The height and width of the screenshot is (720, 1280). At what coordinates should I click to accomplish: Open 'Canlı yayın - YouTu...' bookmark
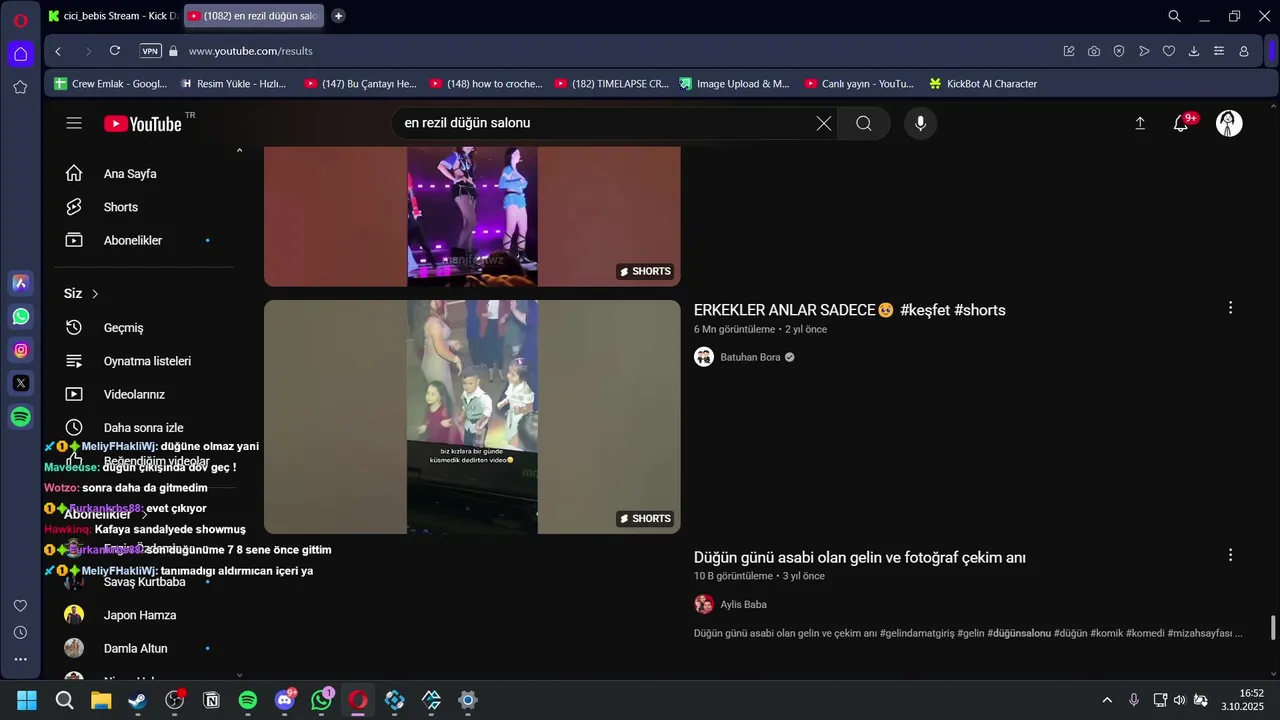click(859, 84)
